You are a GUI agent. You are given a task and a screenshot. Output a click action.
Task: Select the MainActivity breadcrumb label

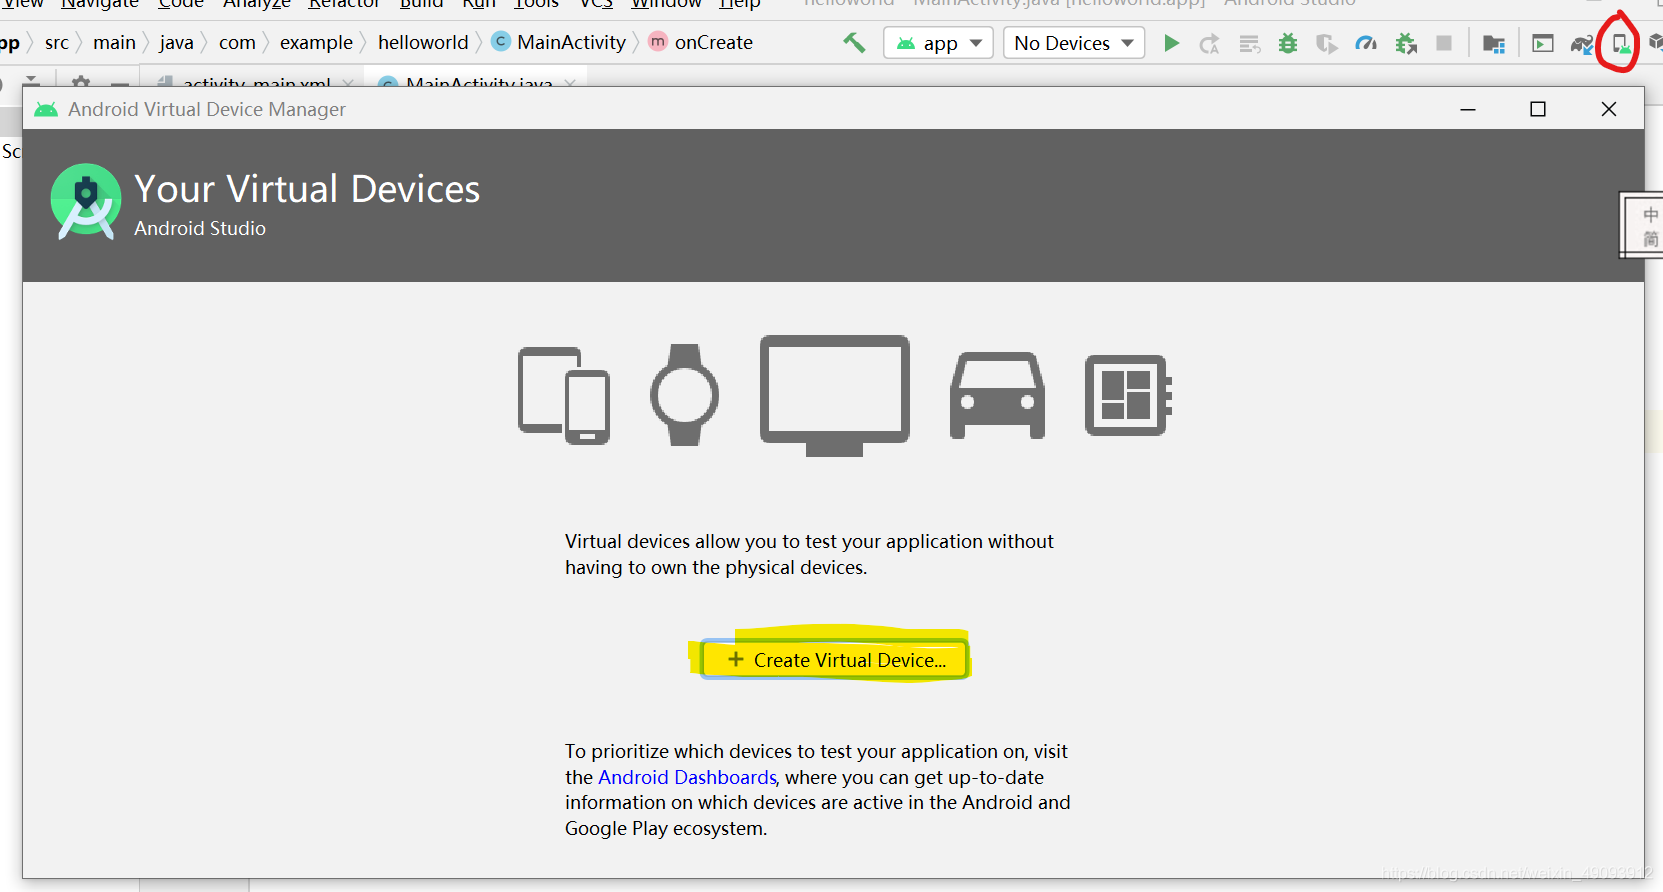[571, 42]
